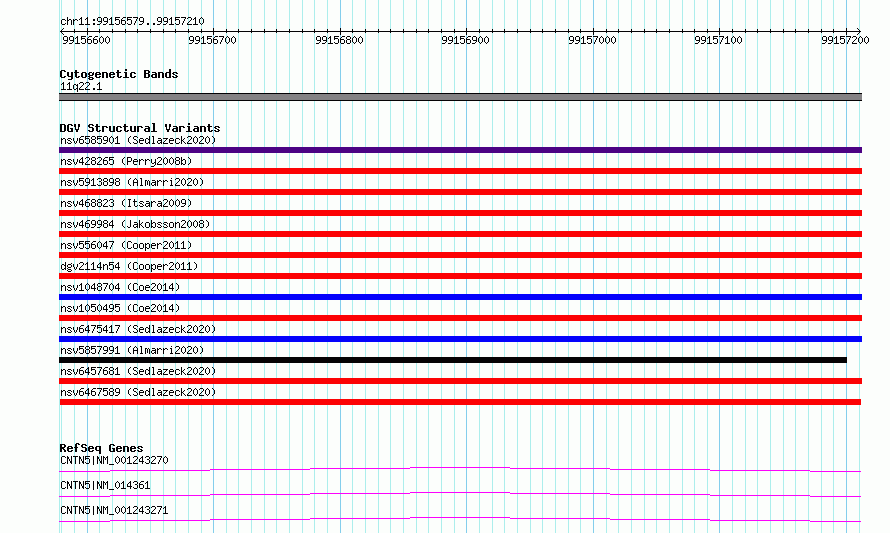Click the blue bar under nsv6475417
This screenshot has height=533, width=890.
click(460, 339)
